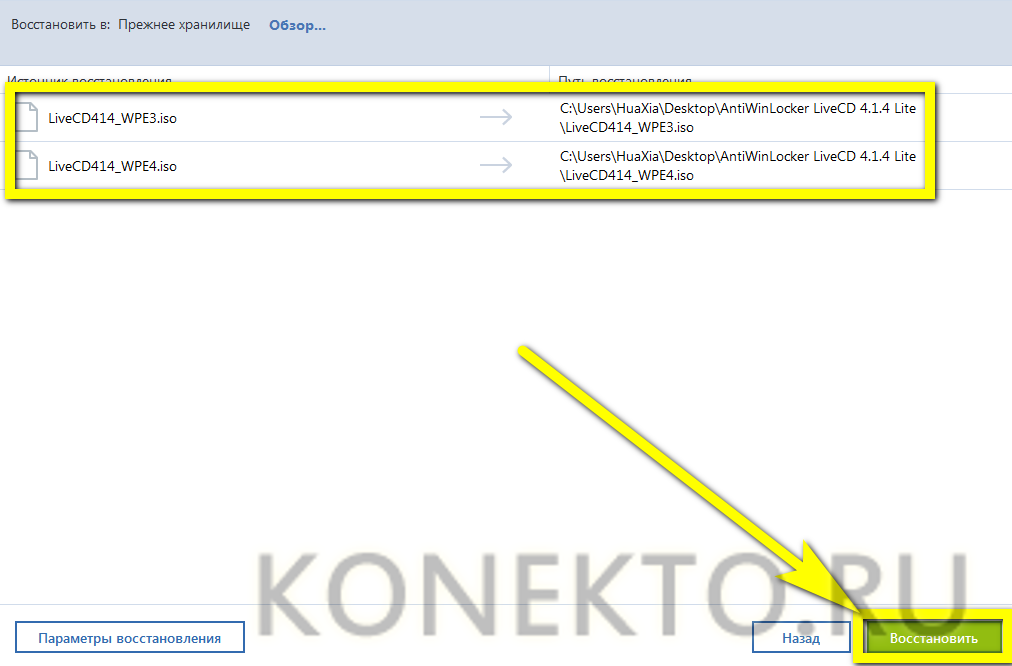Click the Обзор... link
This screenshot has width=1012, height=666.
pyautogui.click(x=297, y=25)
